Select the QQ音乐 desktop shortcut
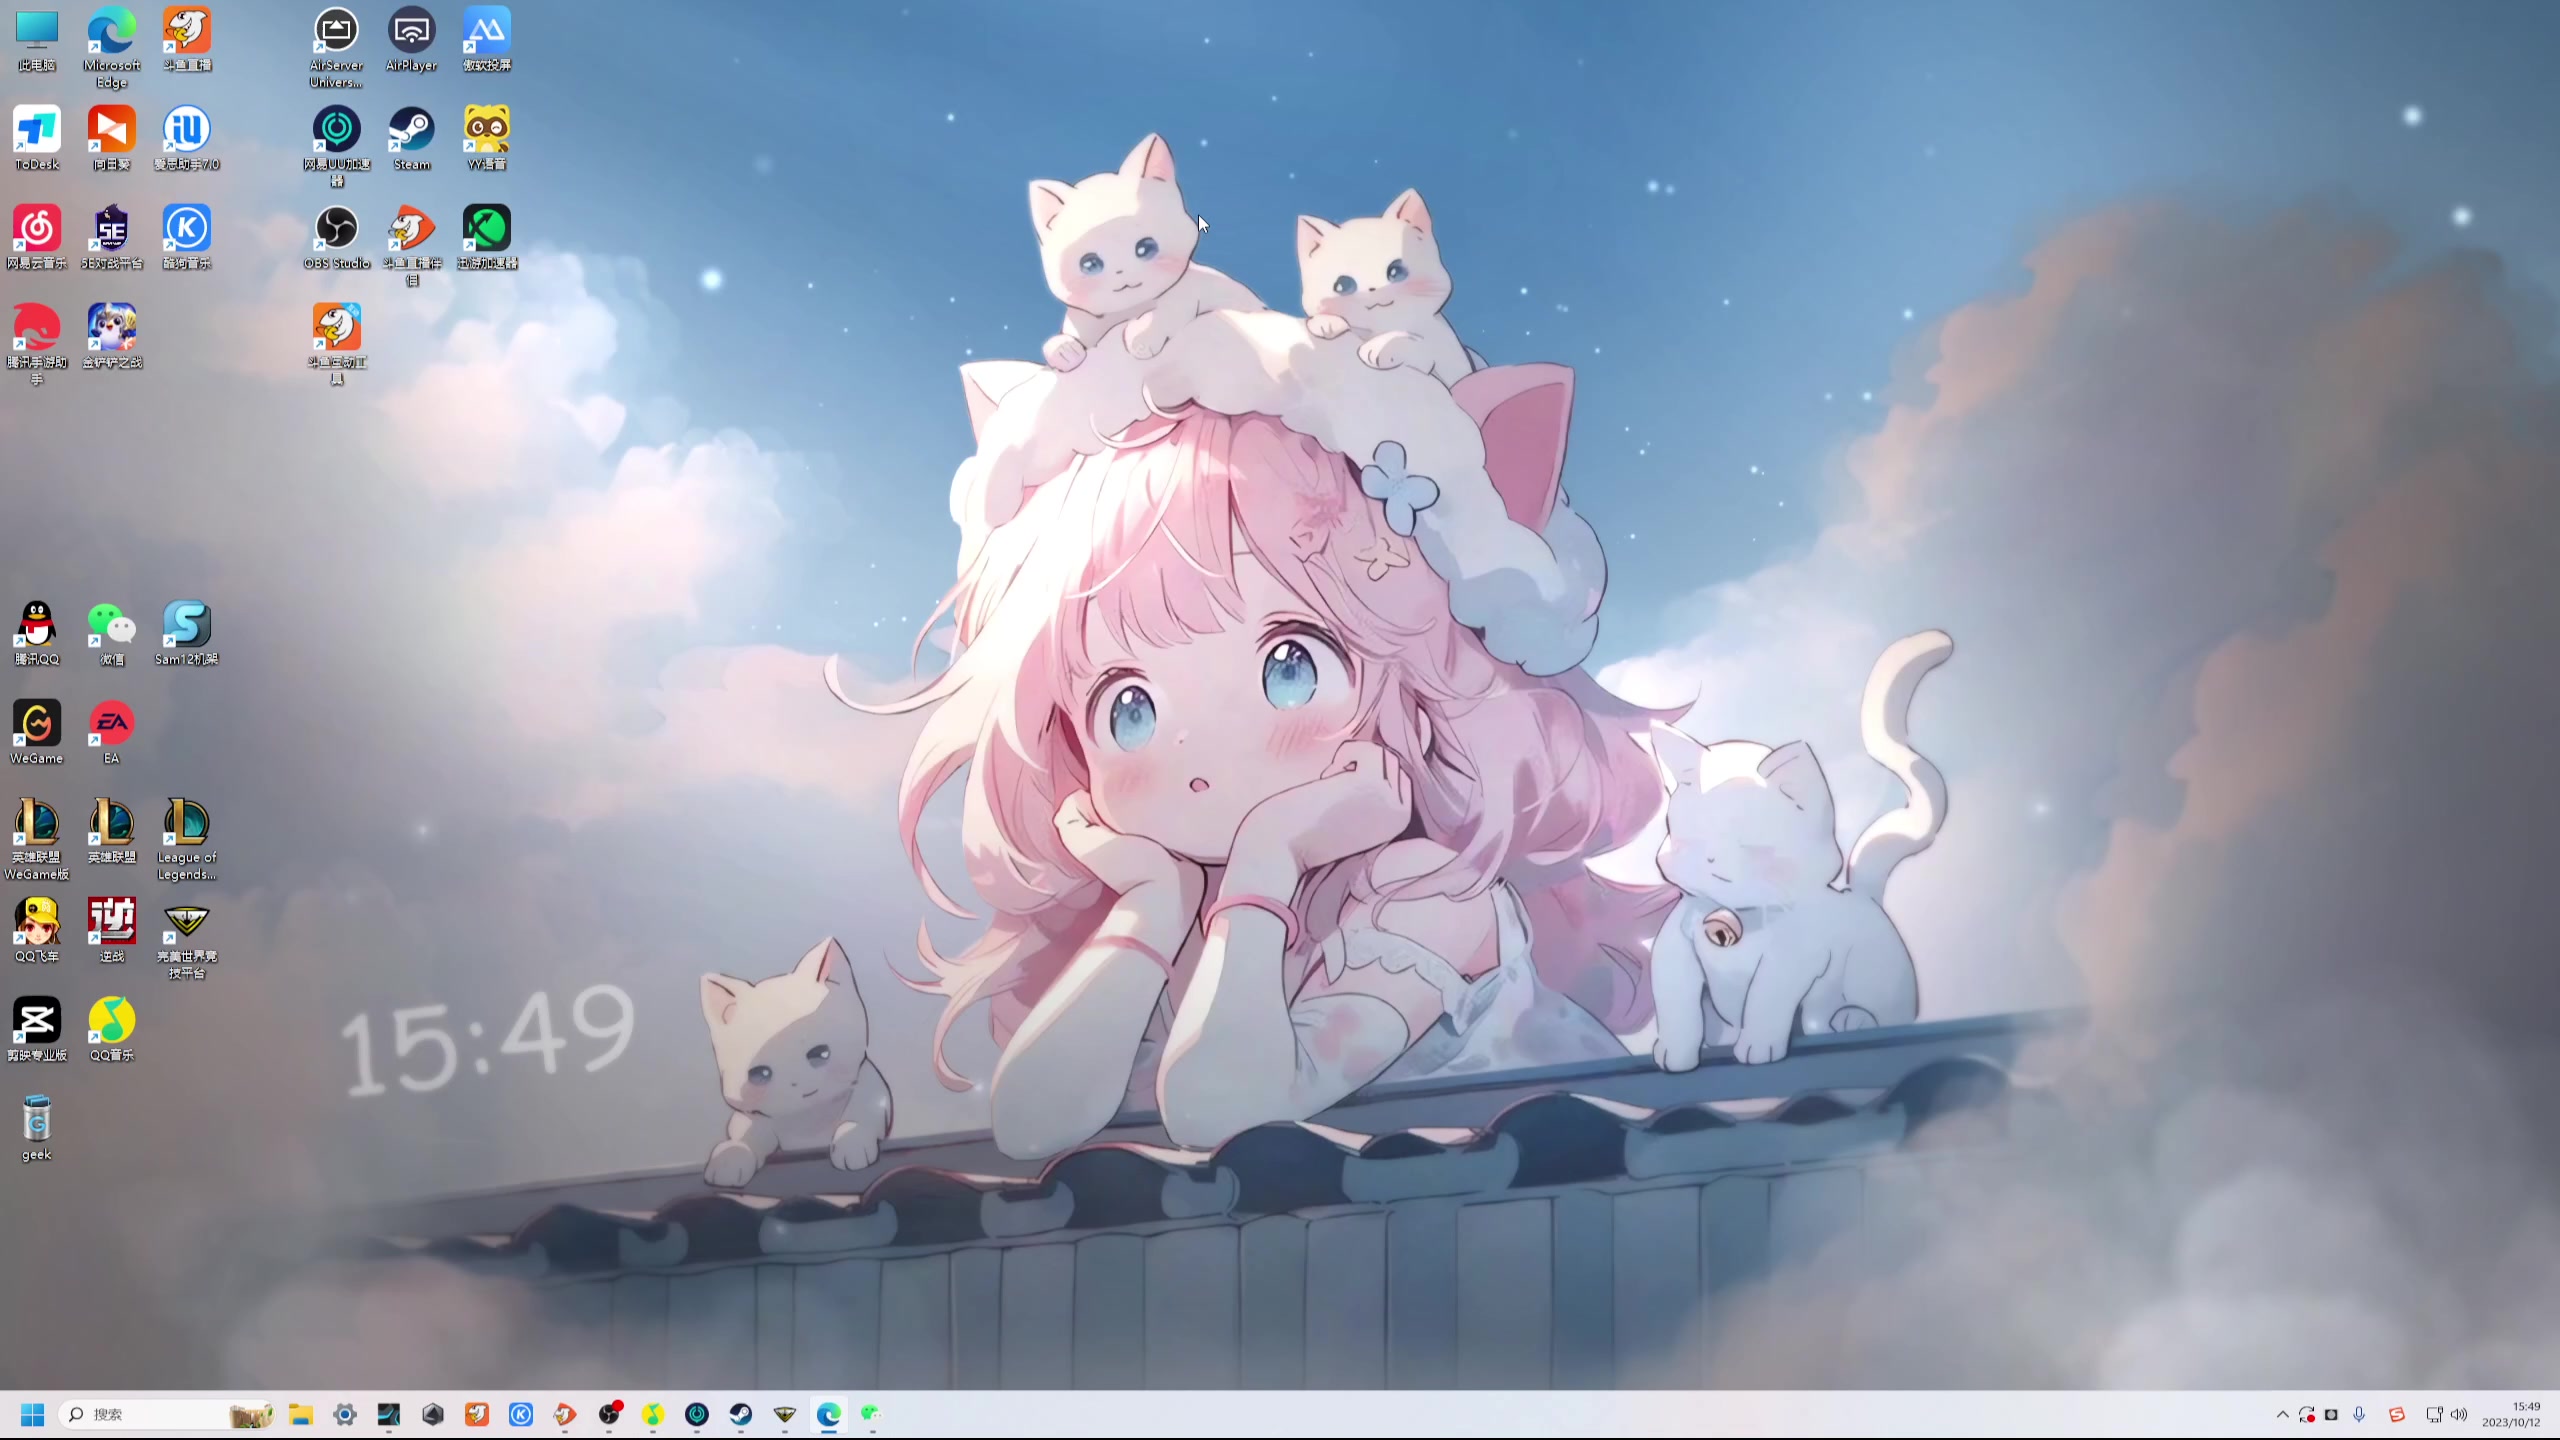This screenshot has width=2560, height=1440. tap(112, 1030)
